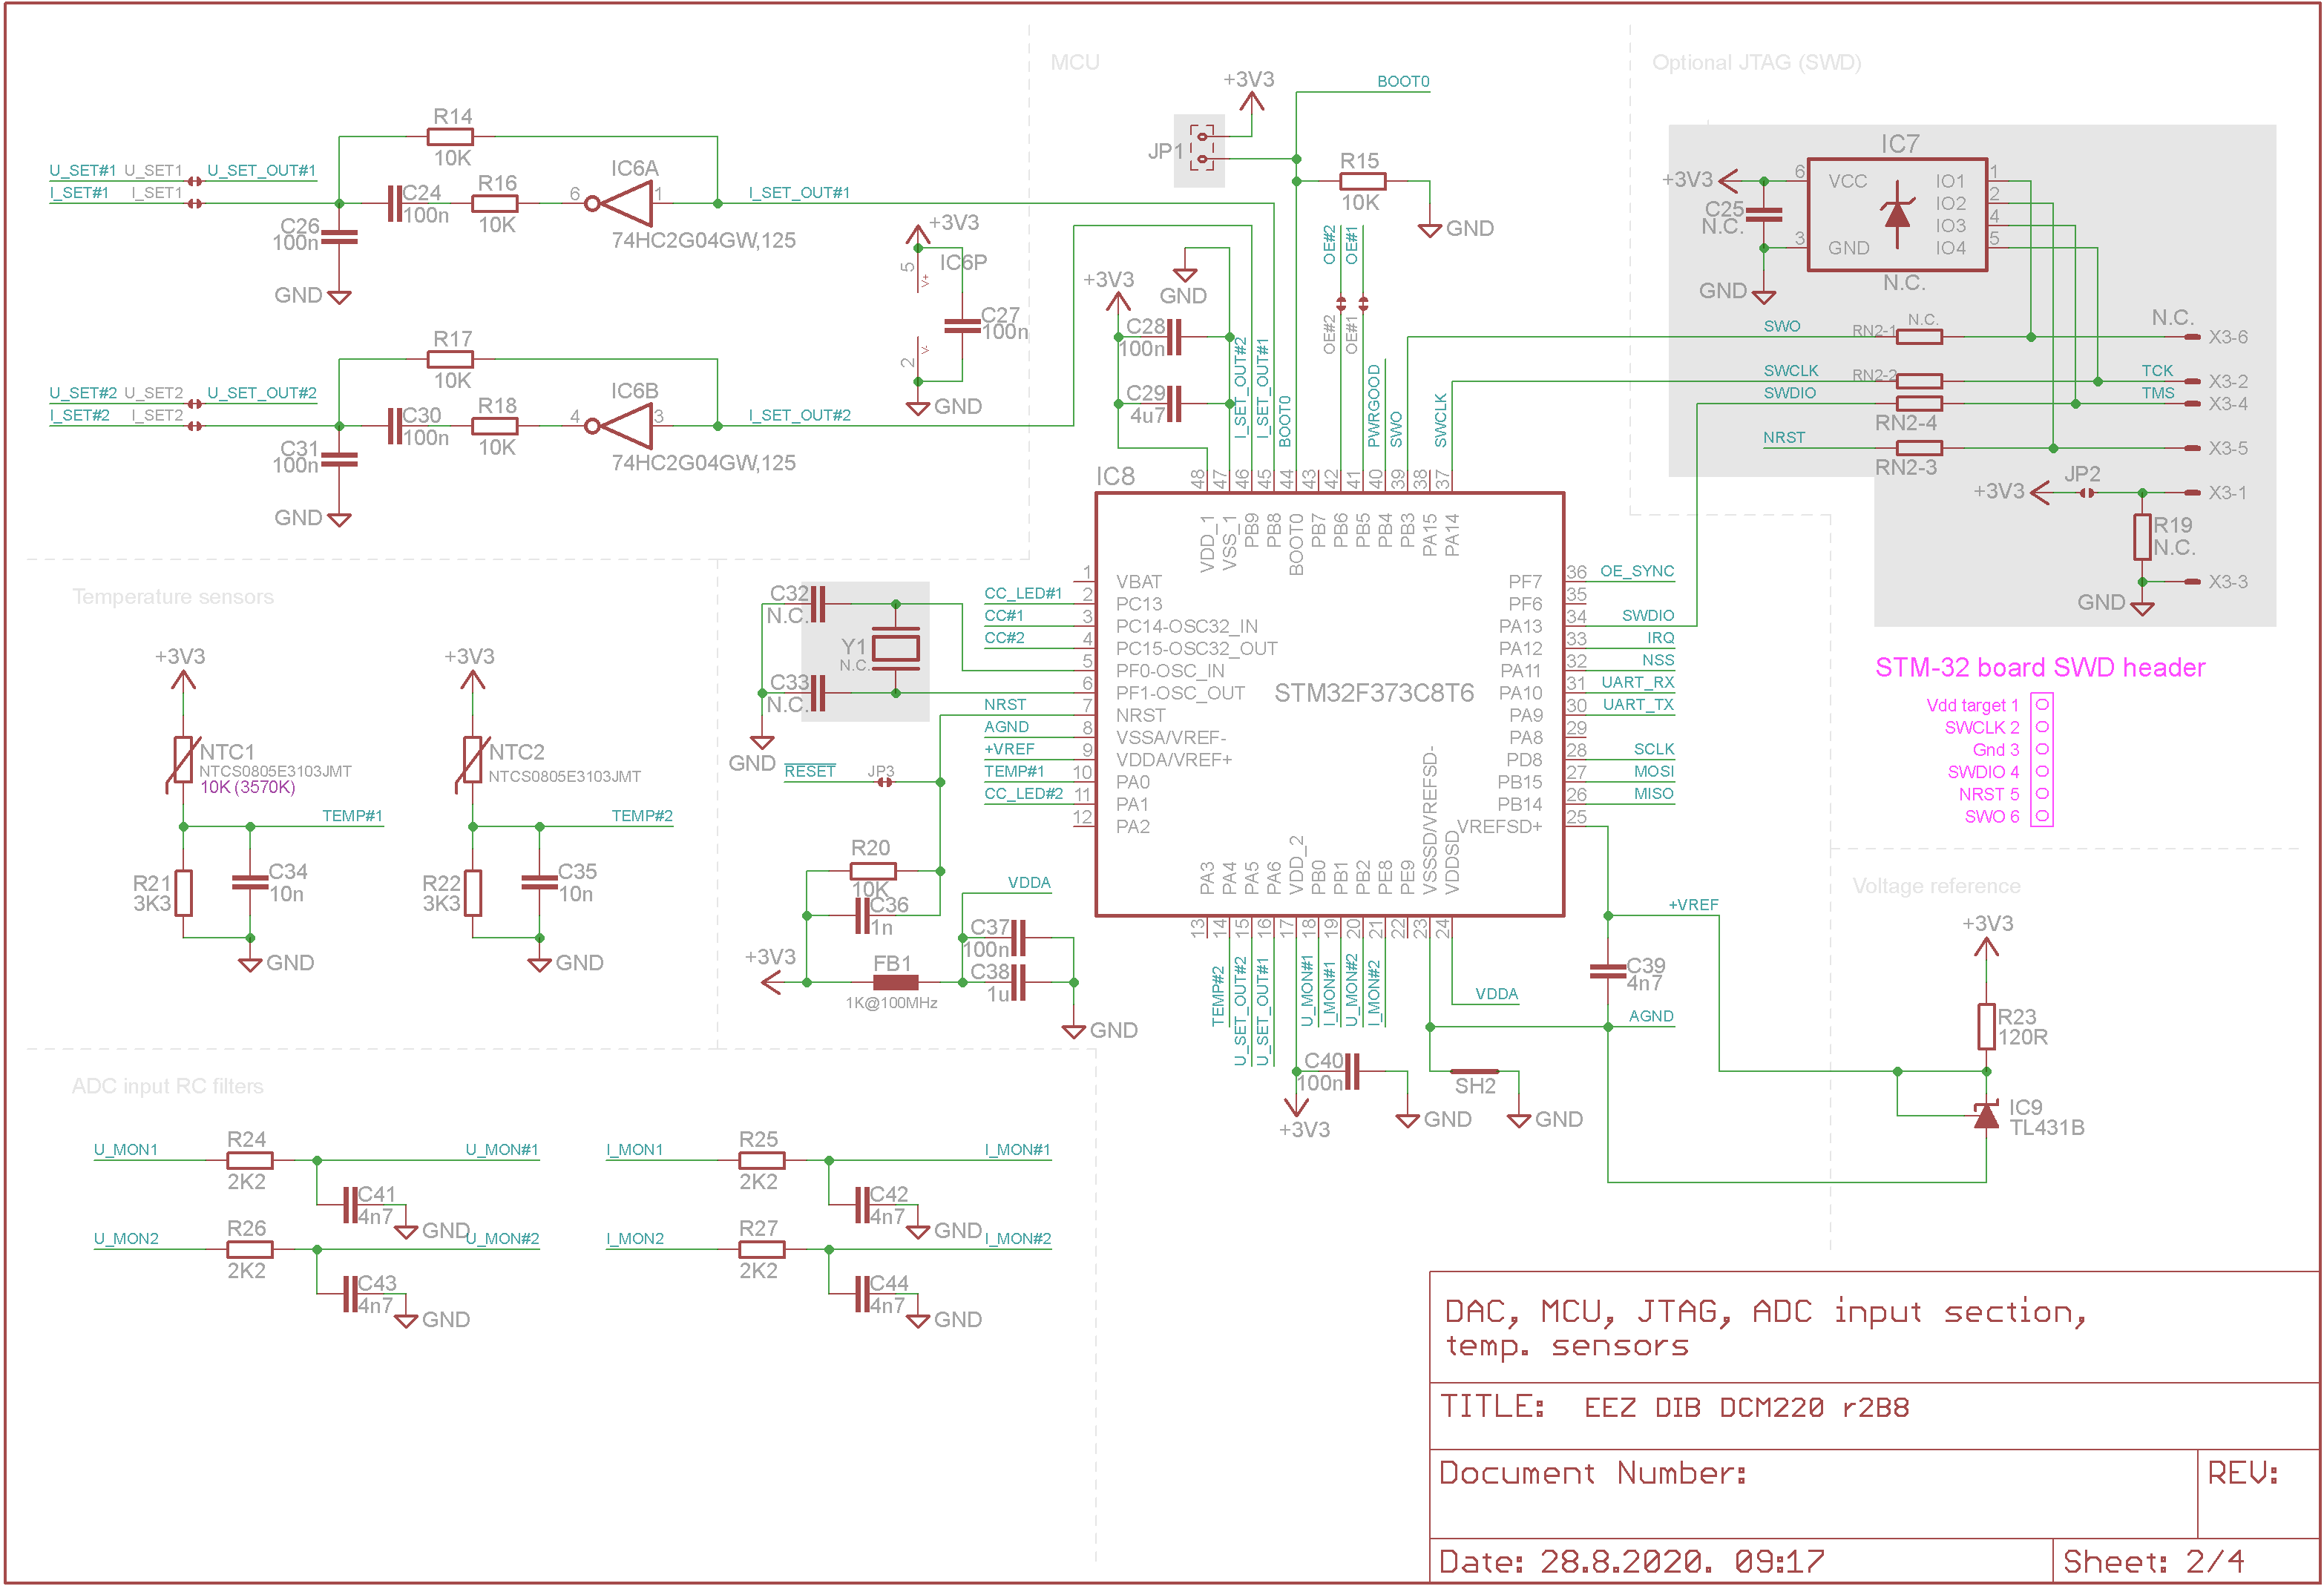Click the IC6A inverter symbol
Screen dimensions: 2324x1589
621,203
